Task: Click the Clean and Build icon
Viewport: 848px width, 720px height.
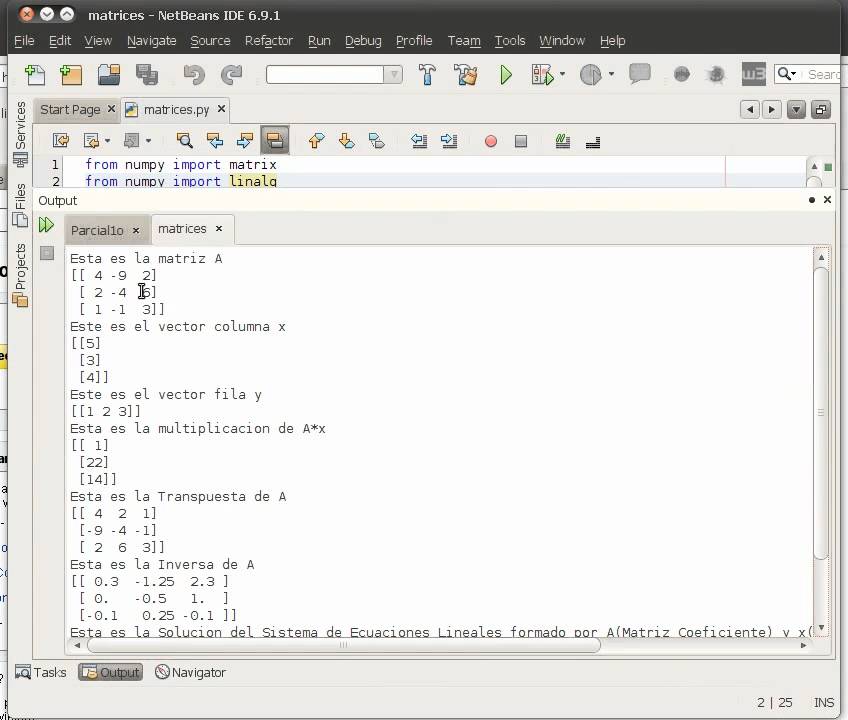Action: [466, 75]
